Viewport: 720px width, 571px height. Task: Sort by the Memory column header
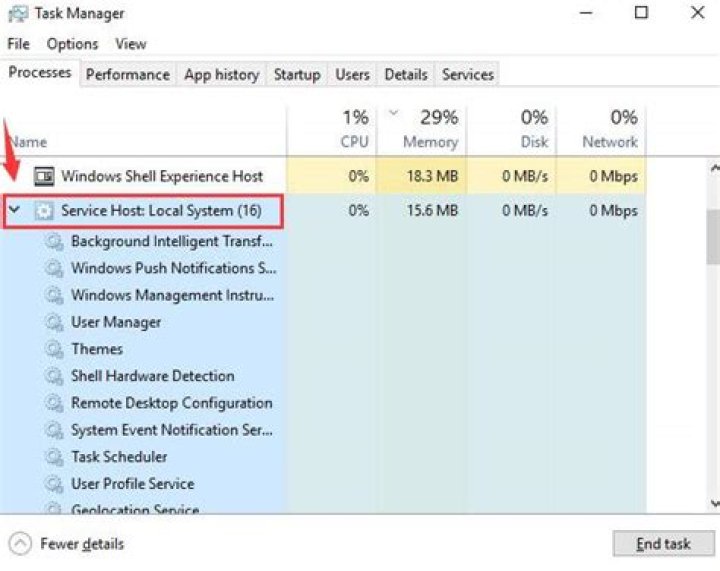422,131
